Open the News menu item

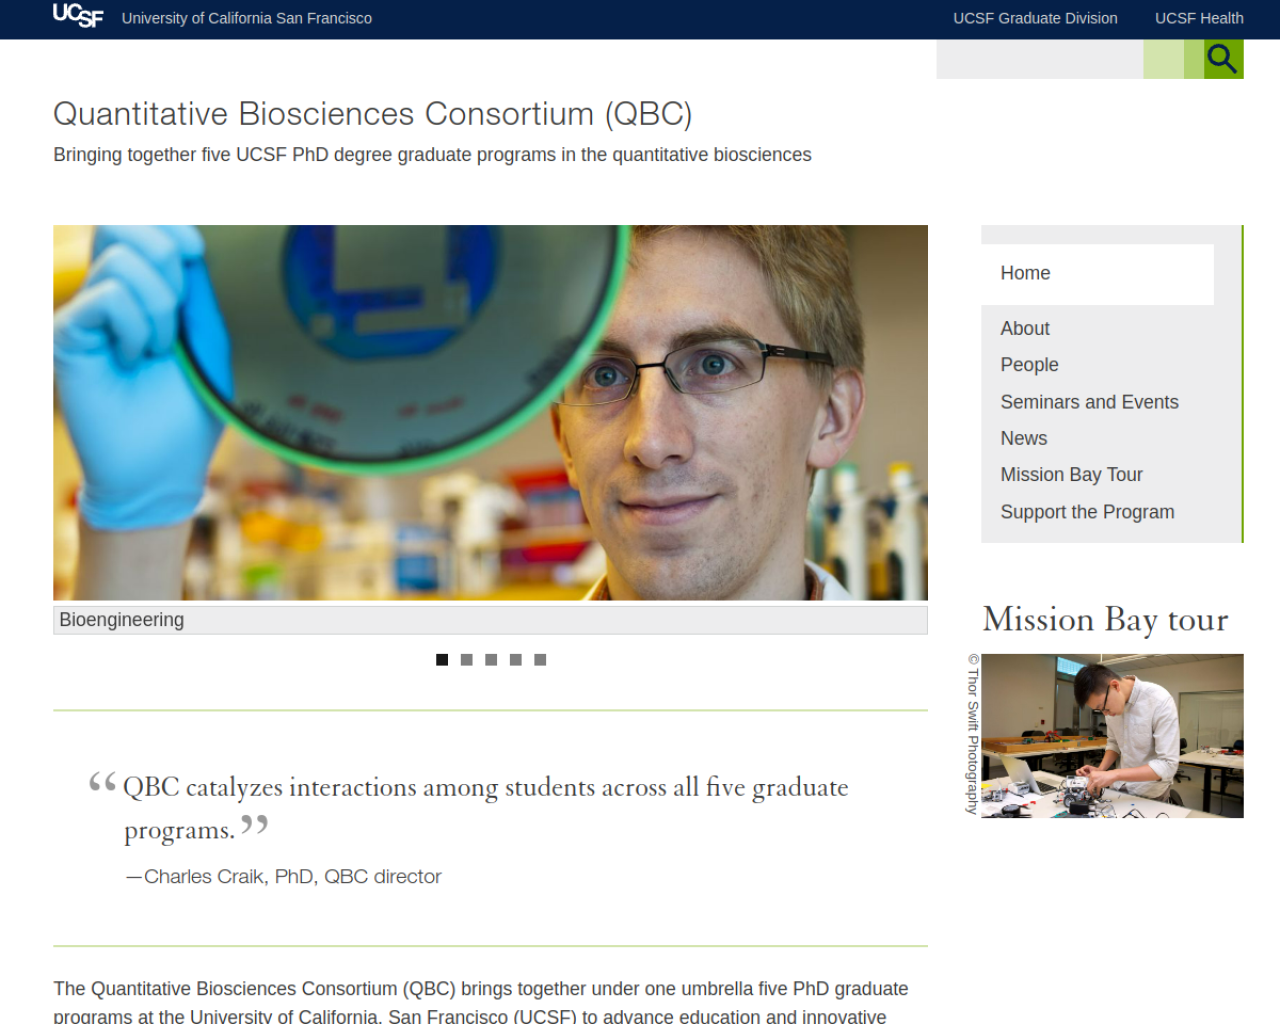(1024, 438)
